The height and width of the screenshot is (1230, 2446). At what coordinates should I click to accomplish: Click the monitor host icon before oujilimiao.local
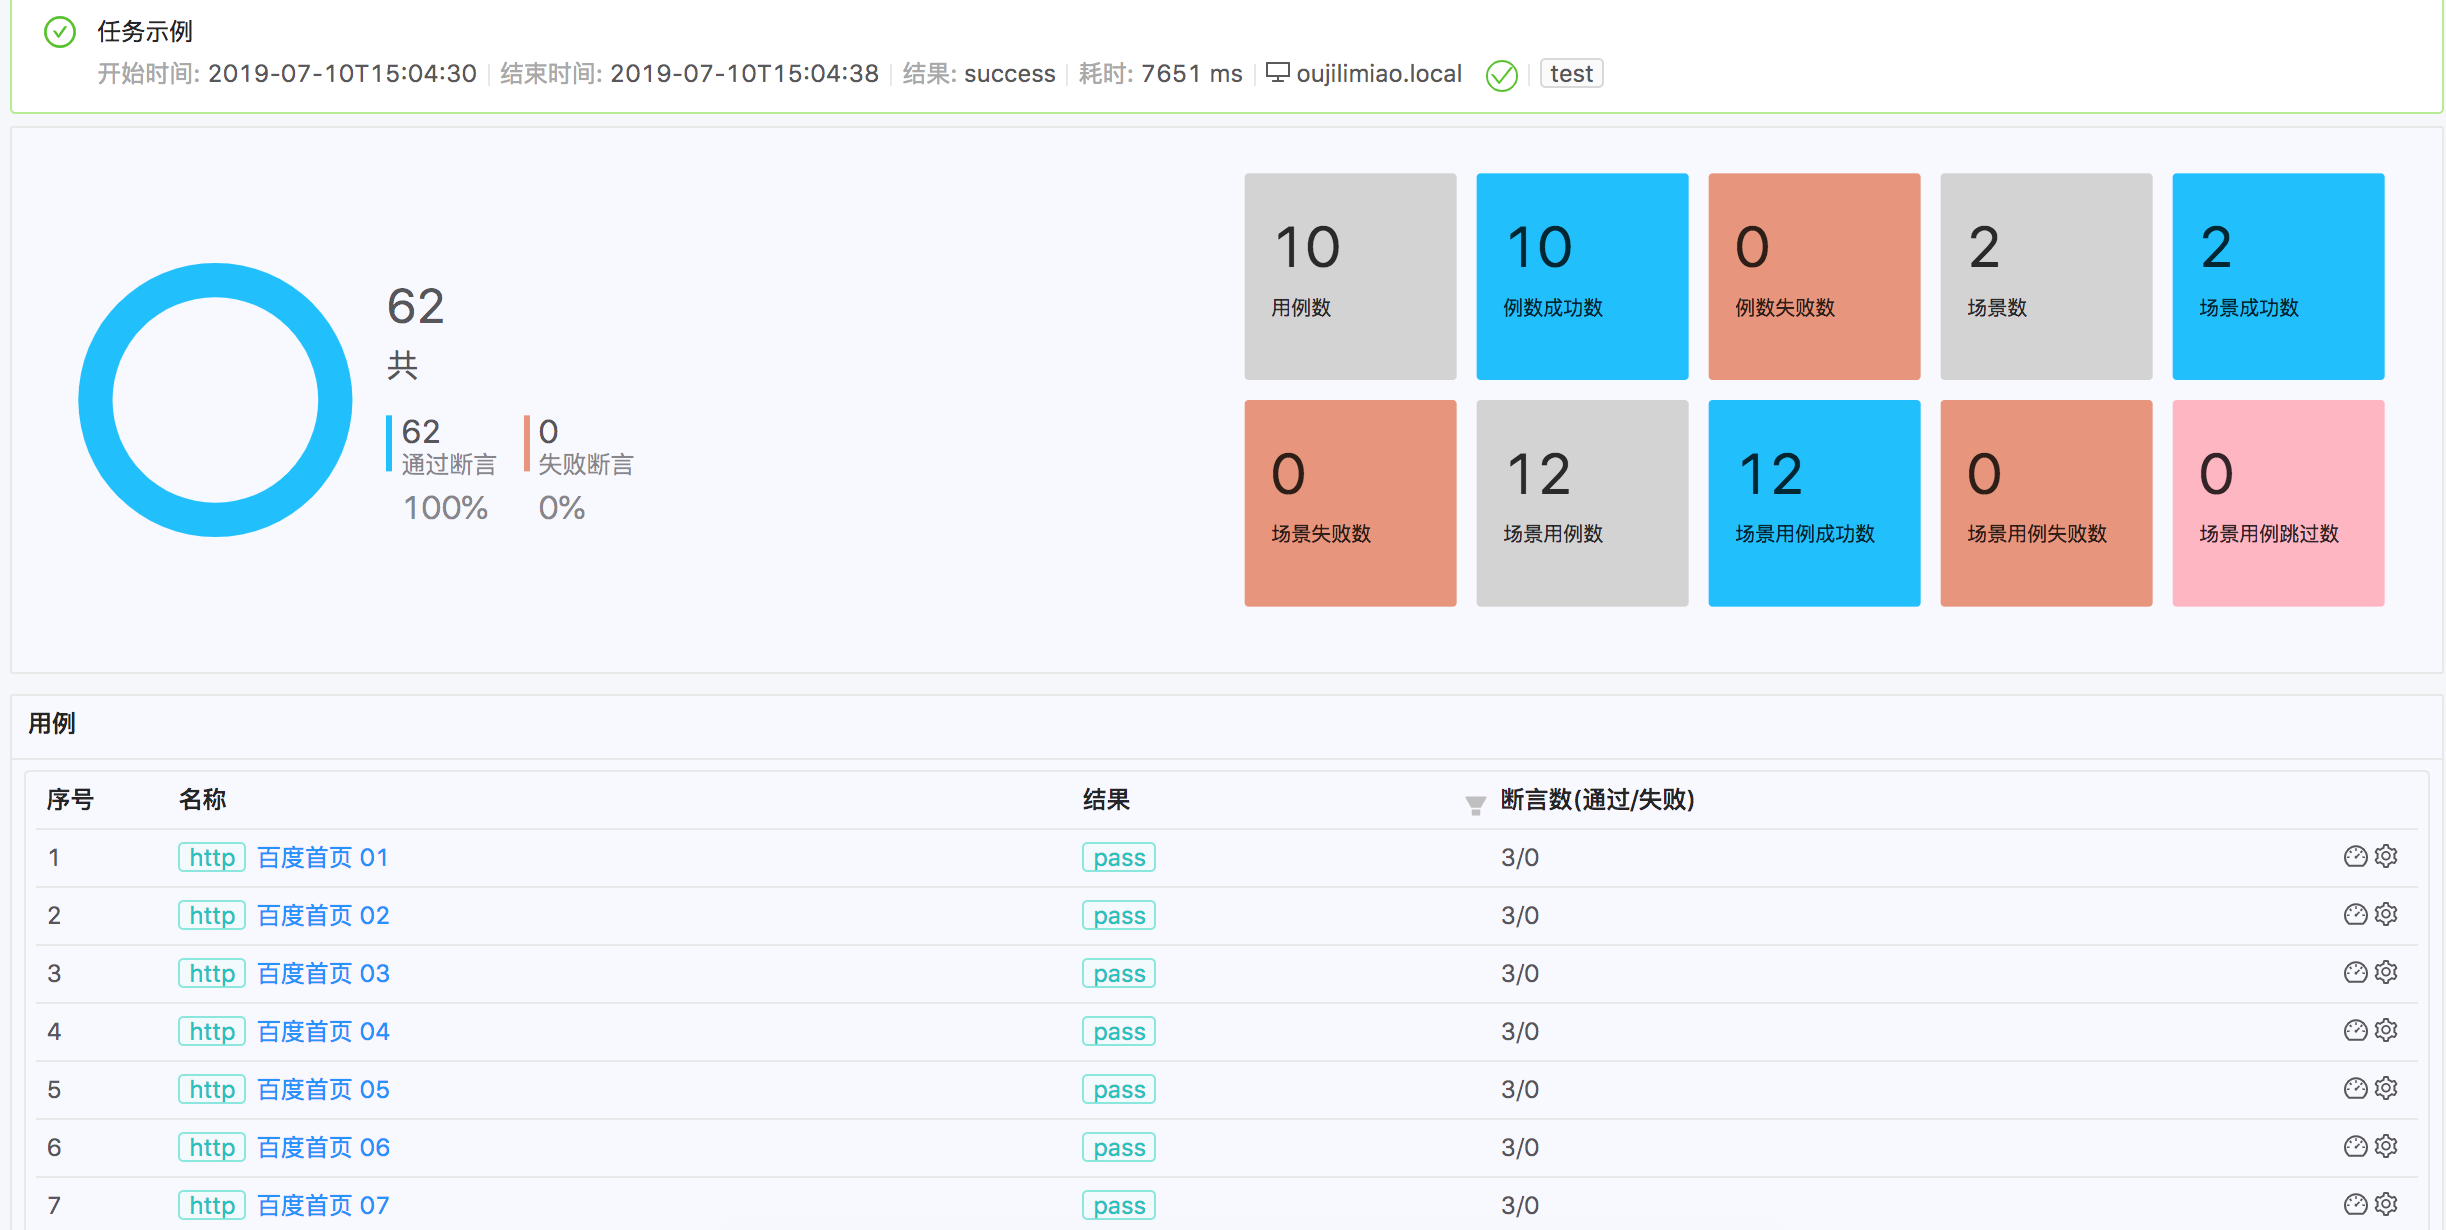click(1277, 73)
